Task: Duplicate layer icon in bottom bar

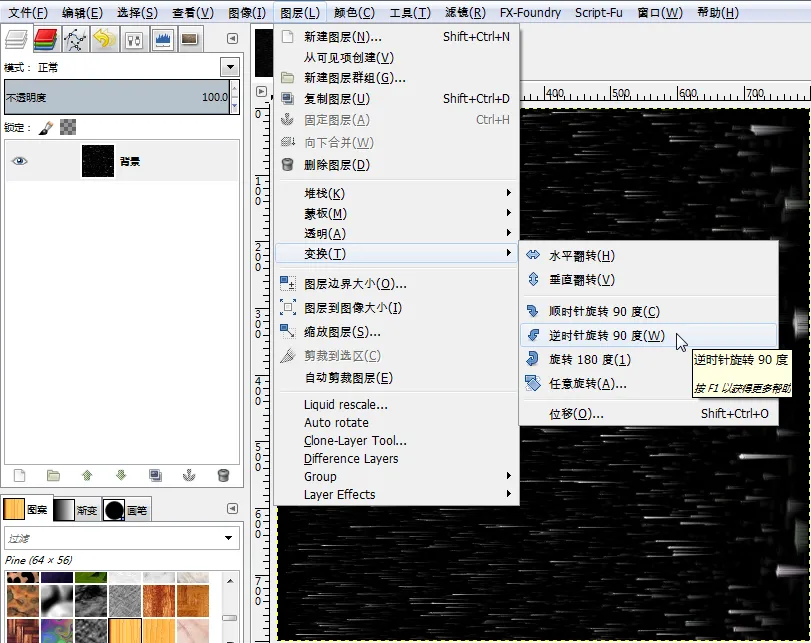Action: coord(155,475)
